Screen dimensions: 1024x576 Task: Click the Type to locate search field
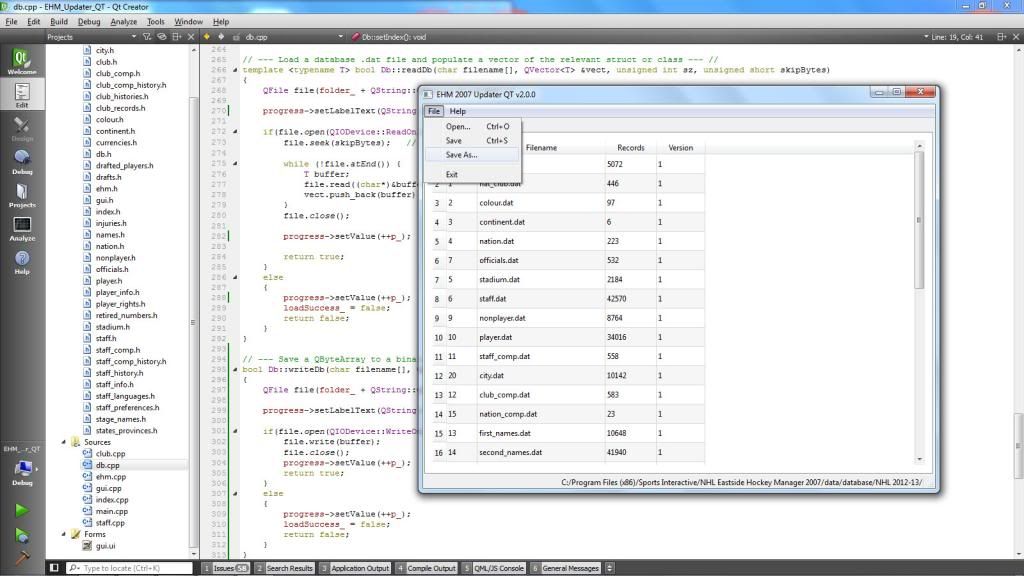point(129,568)
